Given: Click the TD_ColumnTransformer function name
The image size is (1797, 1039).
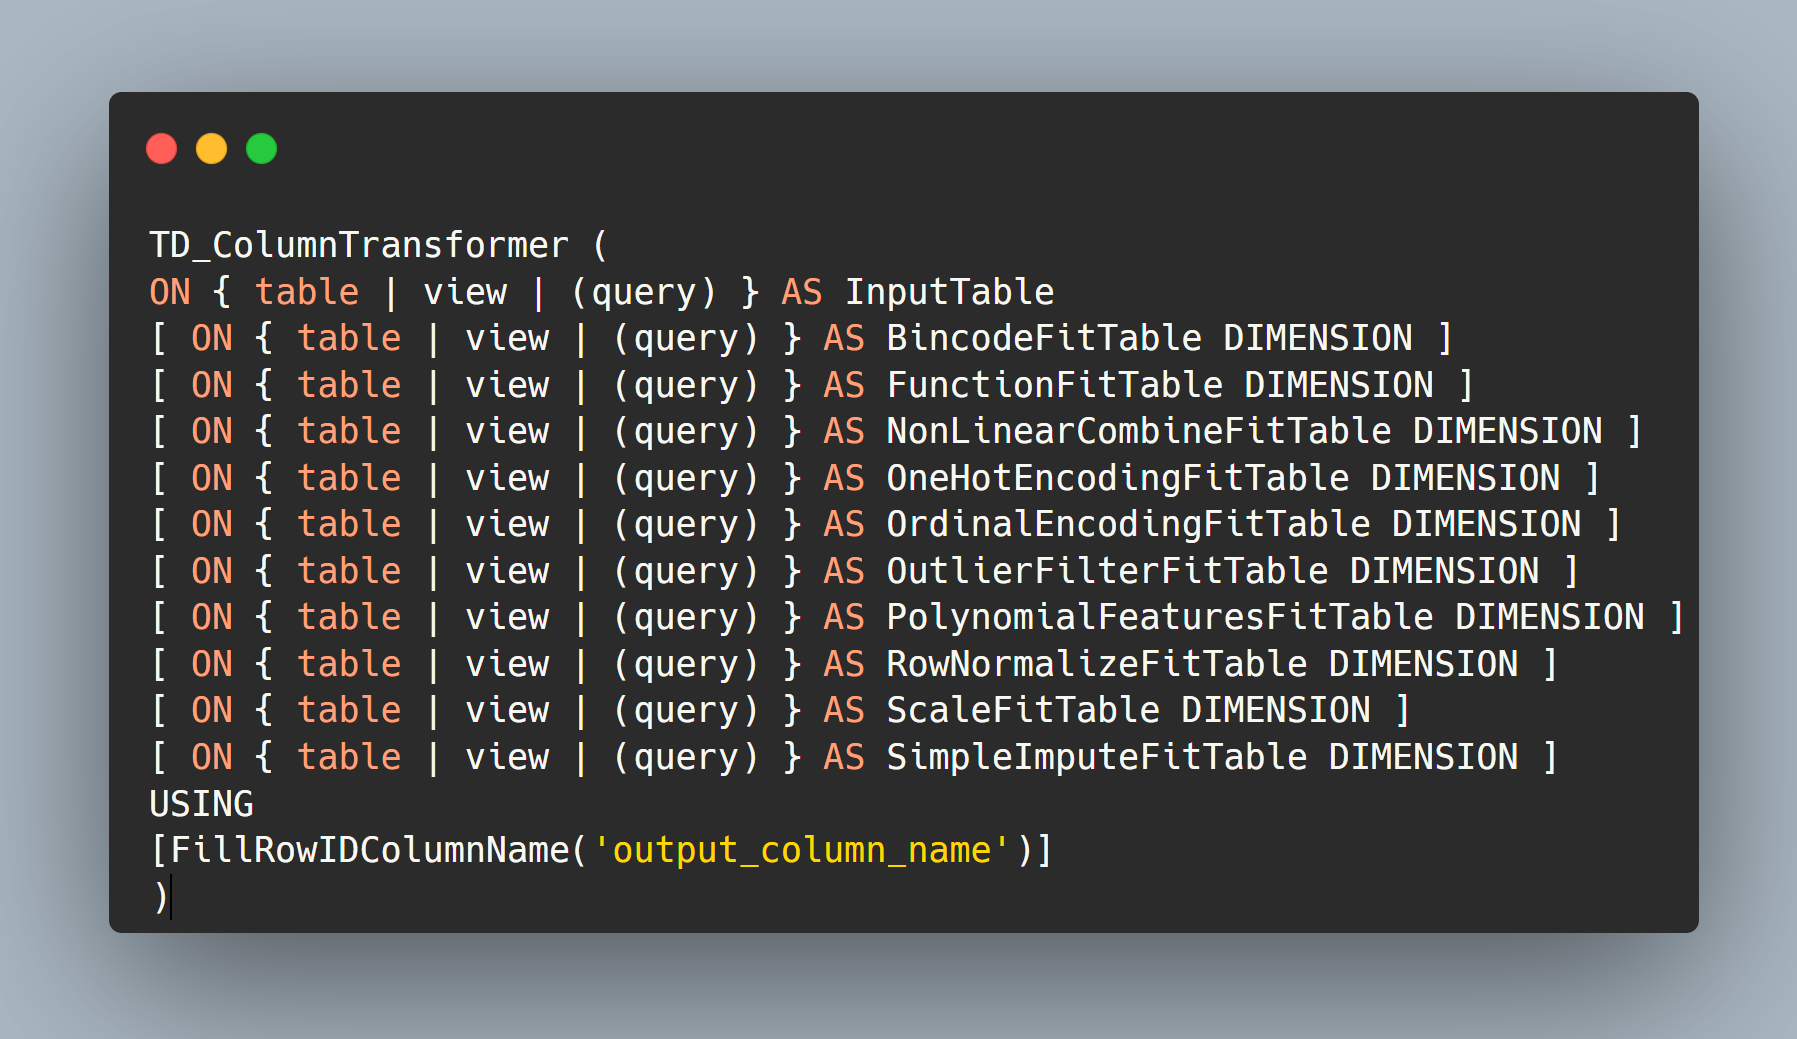Looking at the screenshot, I should coord(359,245).
